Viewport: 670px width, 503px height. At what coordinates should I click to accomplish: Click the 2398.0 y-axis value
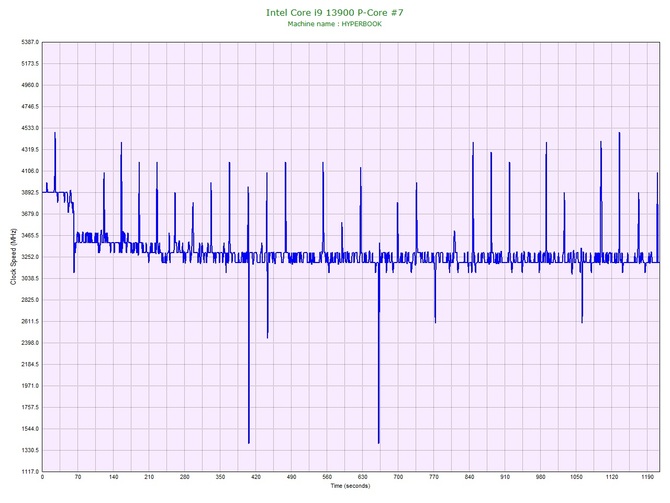tap(30, 343)
